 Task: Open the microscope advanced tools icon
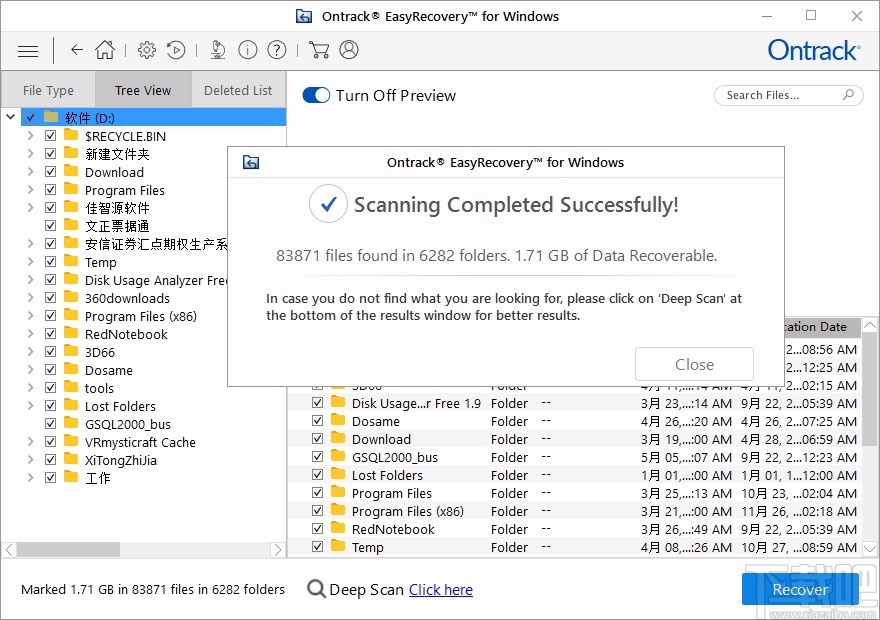click(x=218, y=50)
